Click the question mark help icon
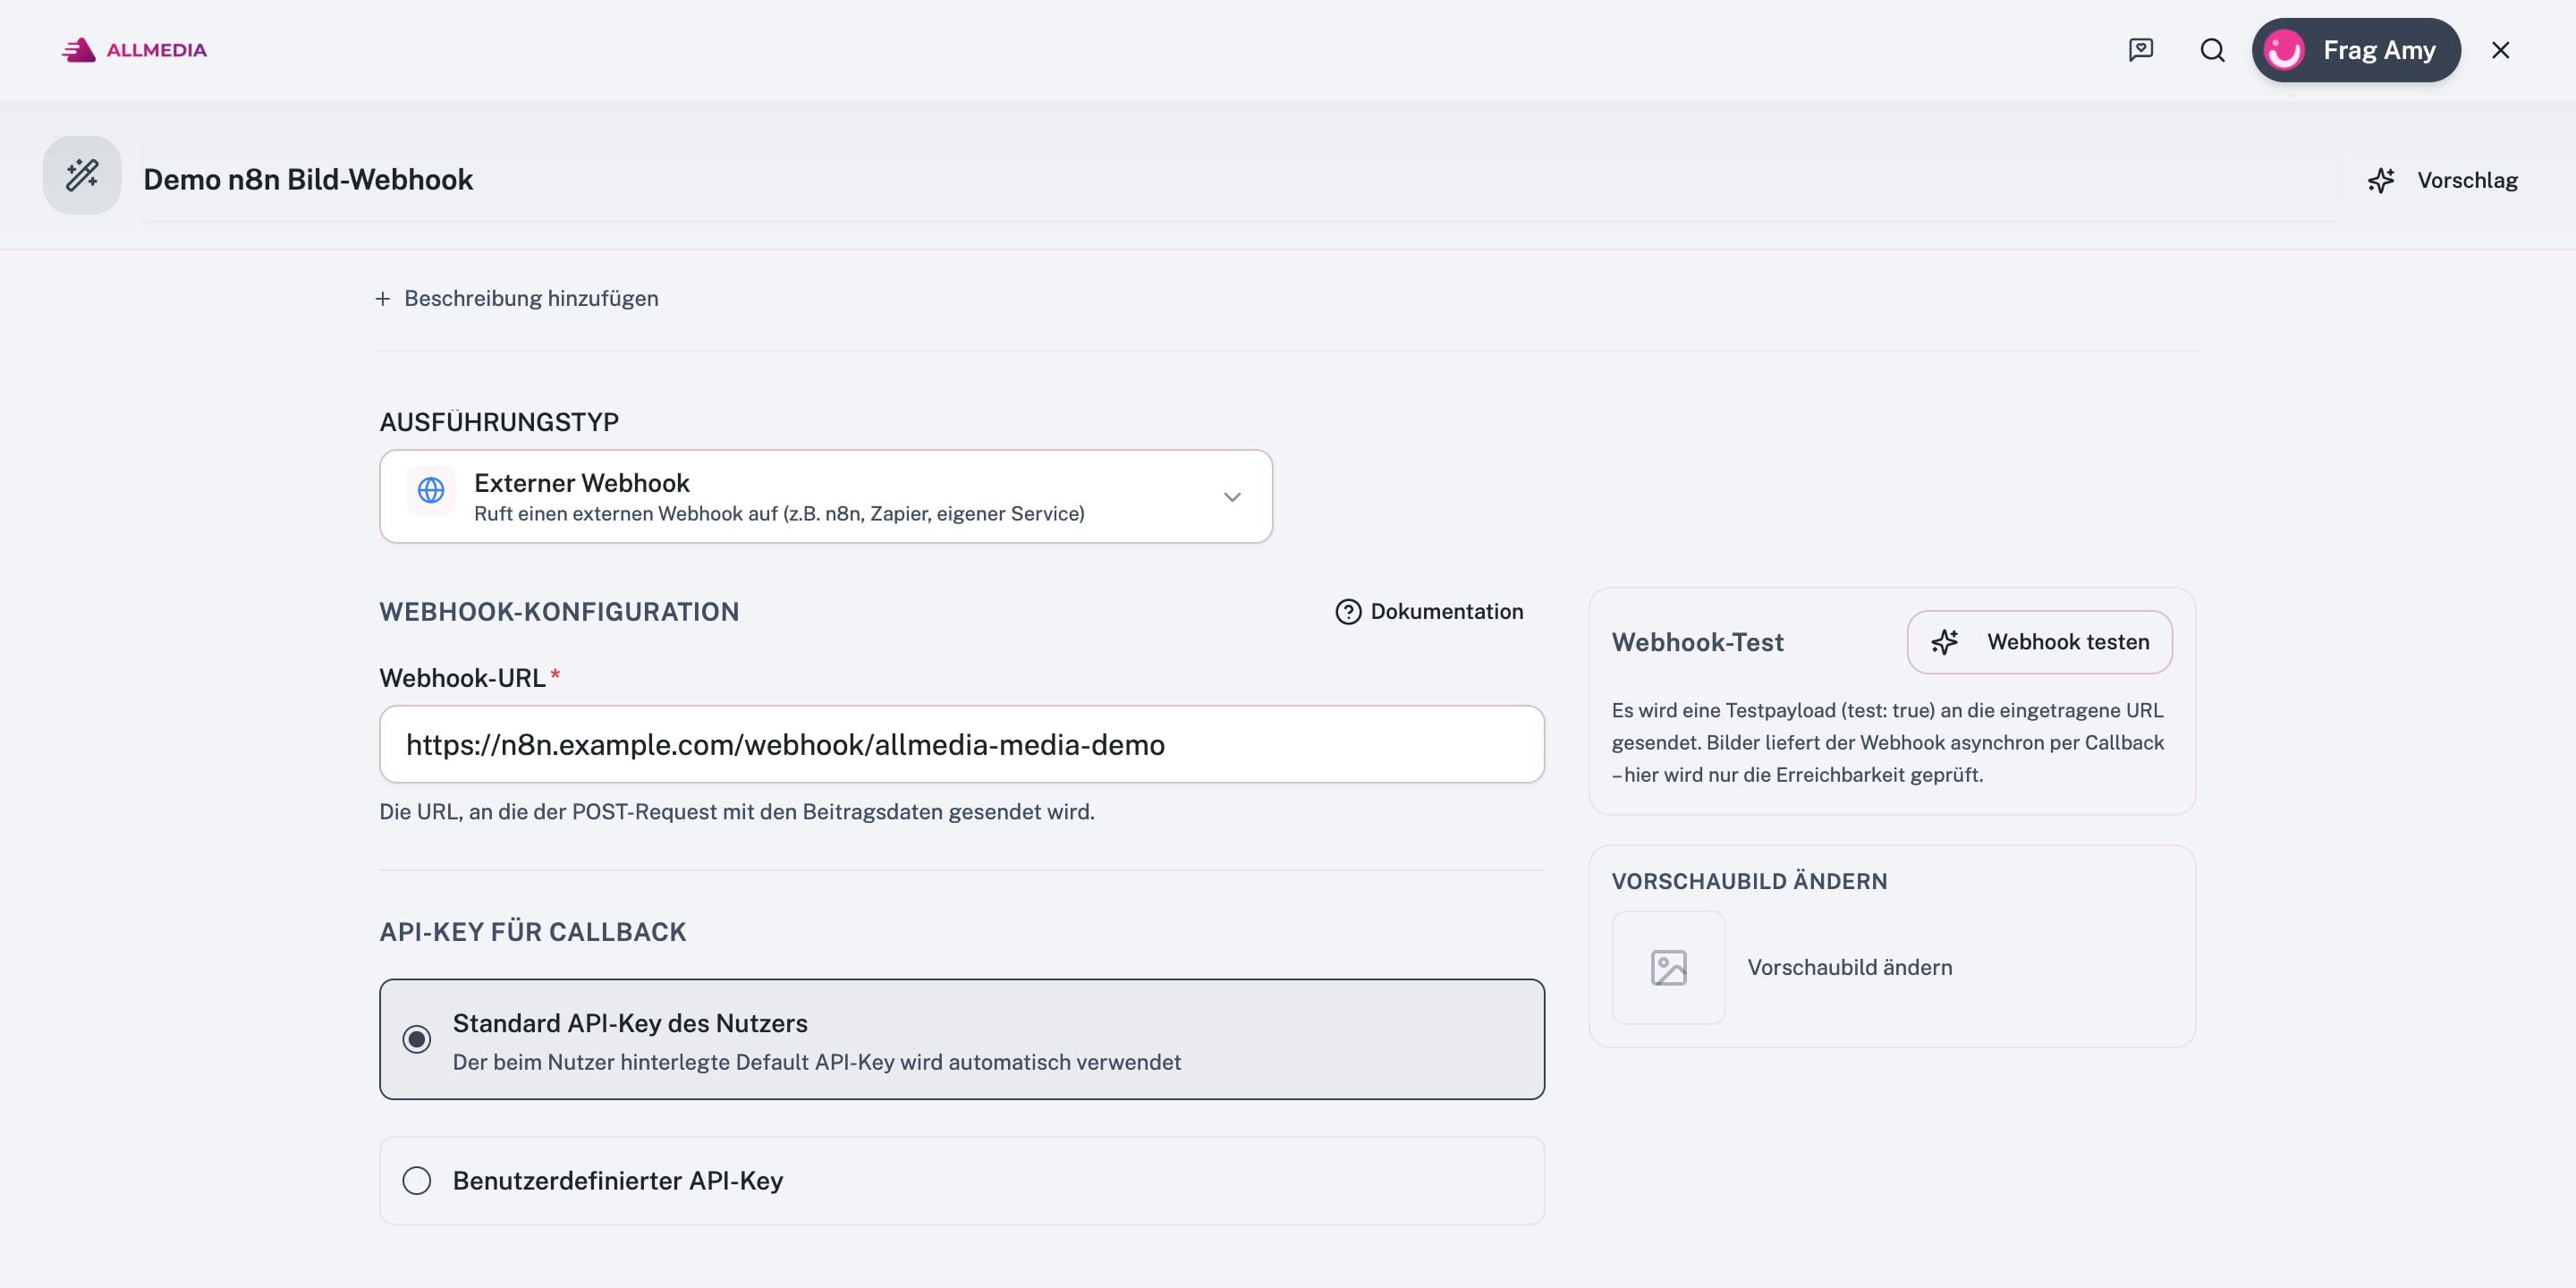Image resolution: width=2576 pixels, height=1288 pixels. pyautogui.click(x=1348, y=612)
